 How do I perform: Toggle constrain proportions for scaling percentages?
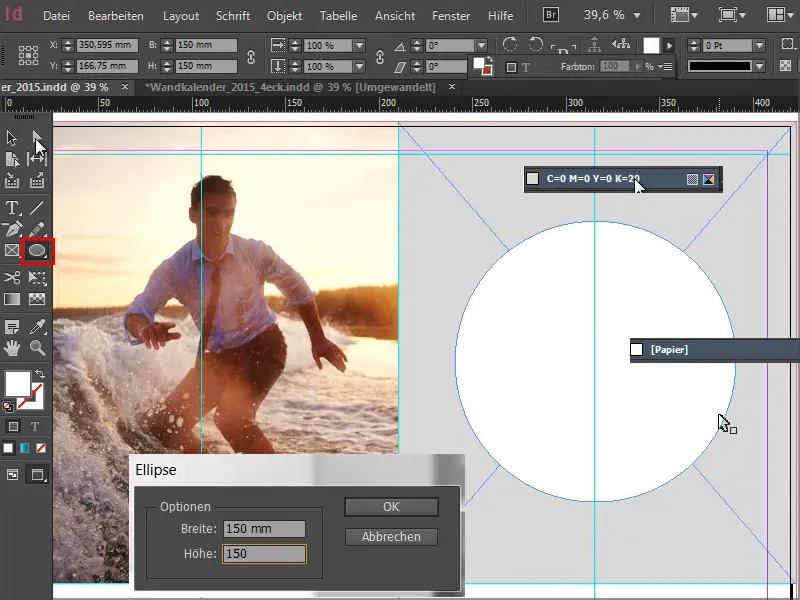pyautogui.click(x=380, y=56)
